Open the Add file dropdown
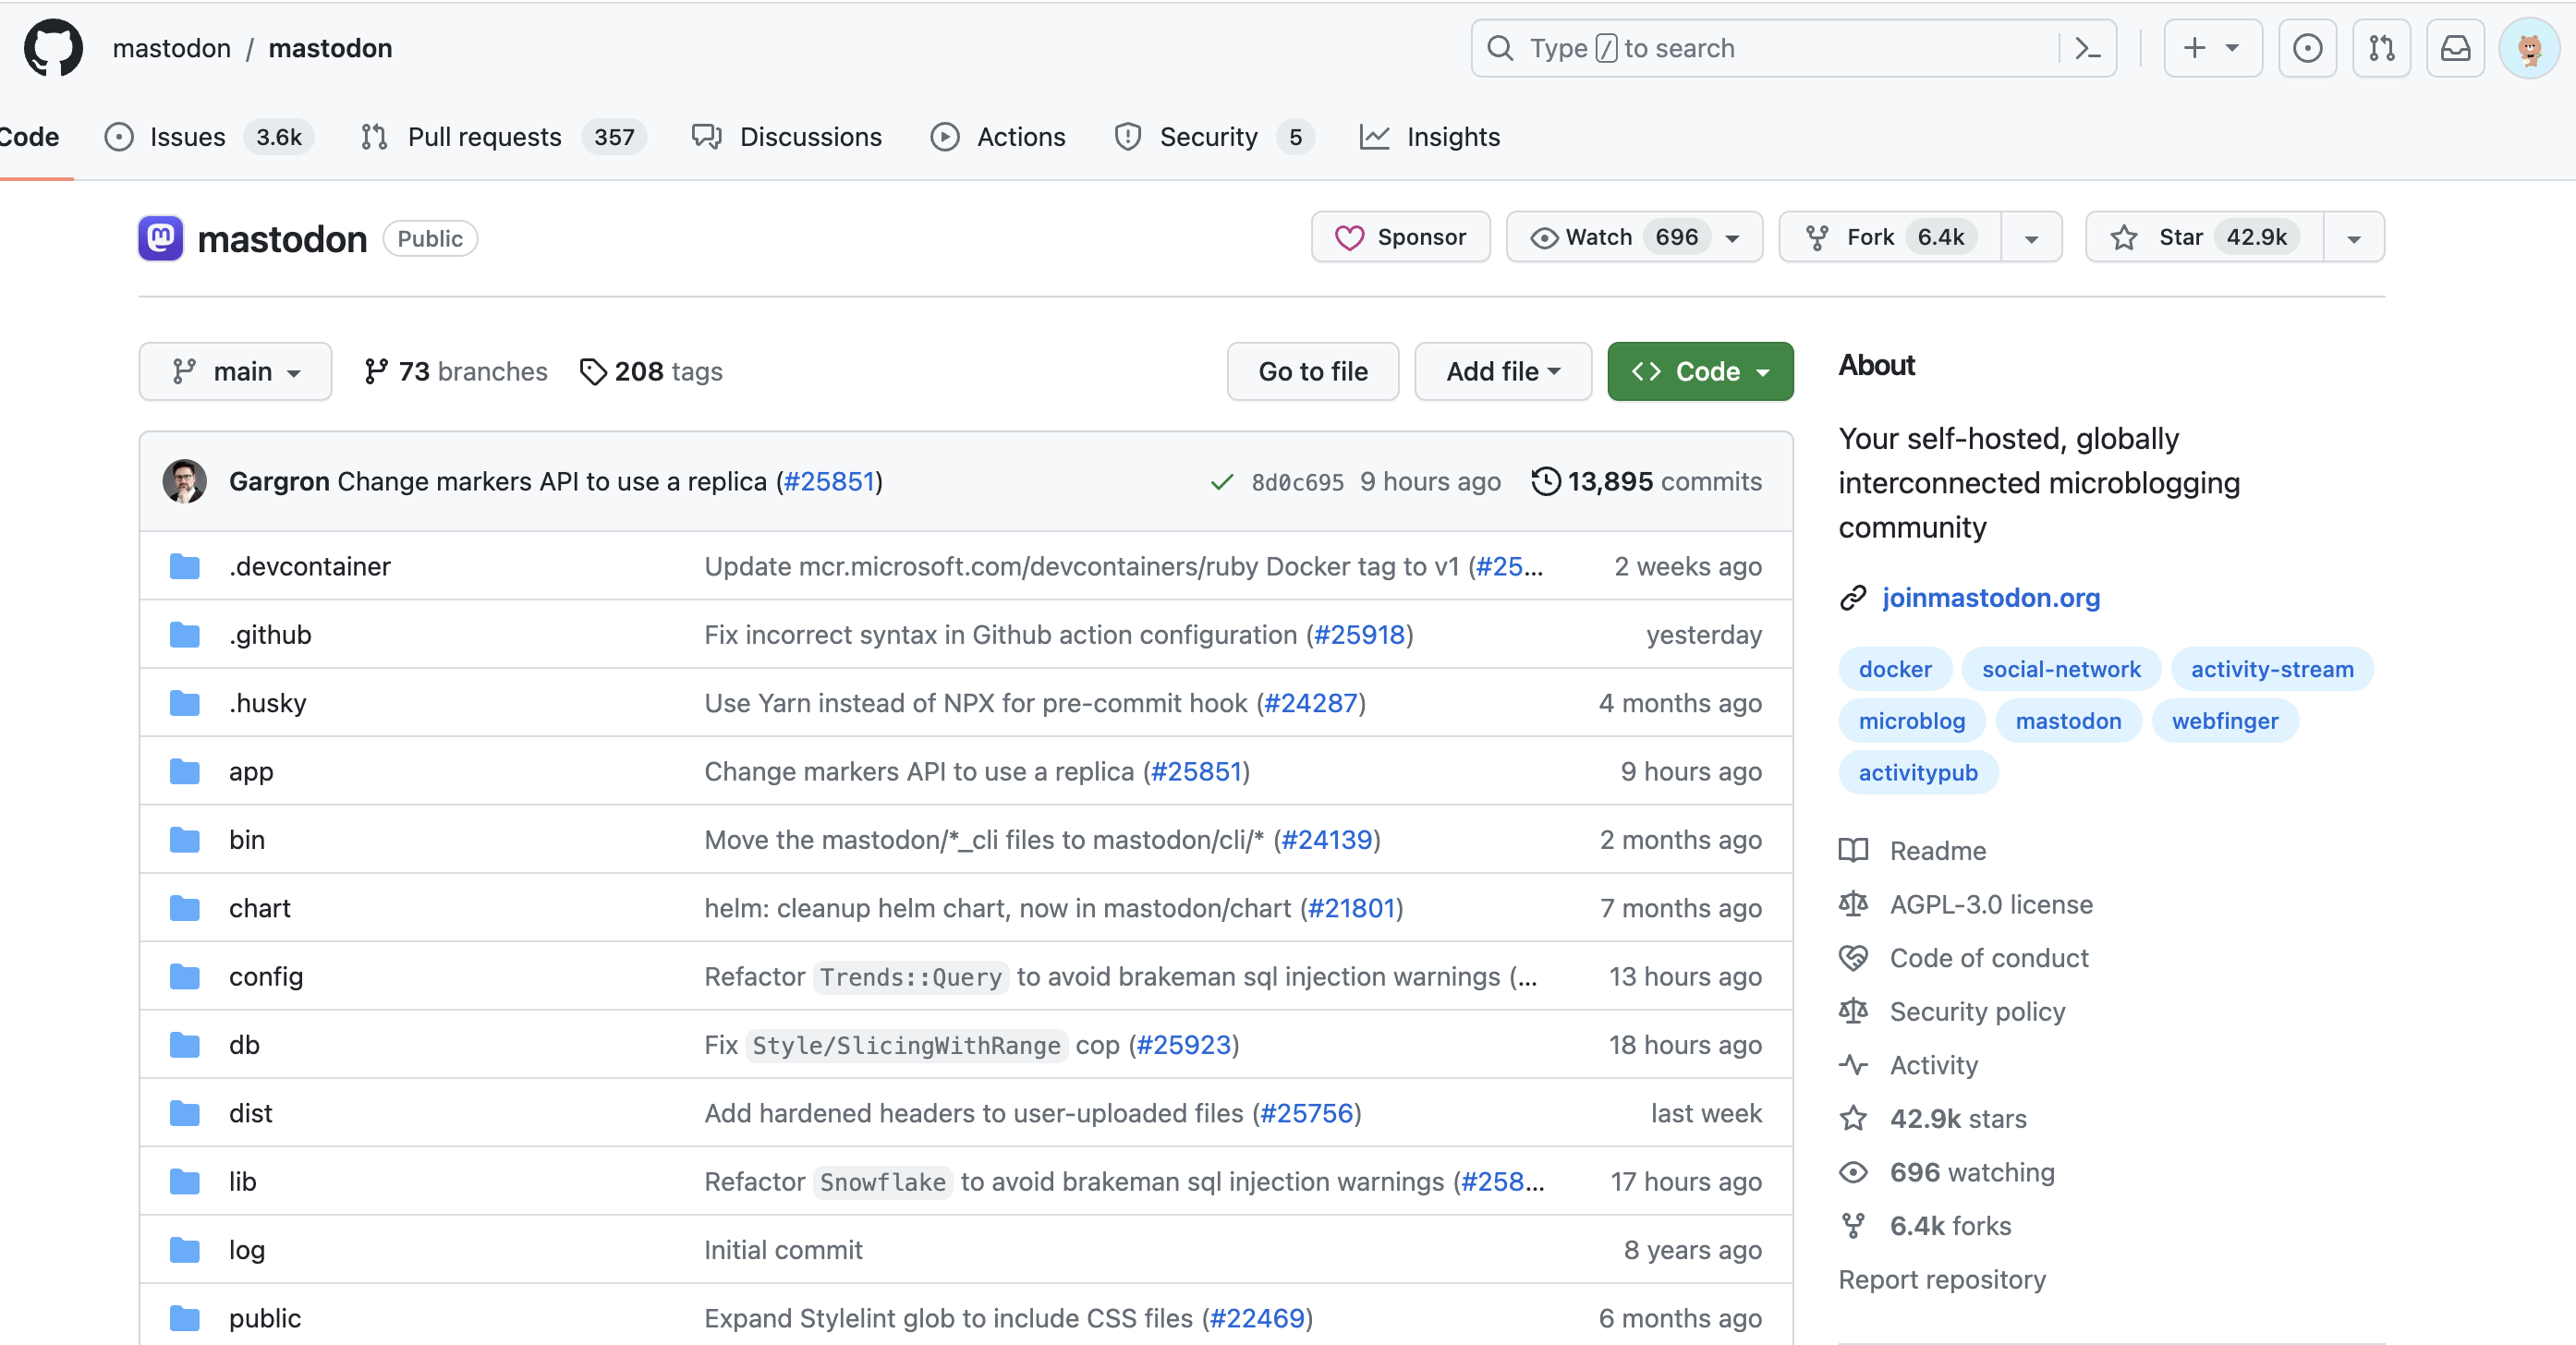Viewport: 2576px width, 1345px height. pyautogui.click(x=1503, y=372)
